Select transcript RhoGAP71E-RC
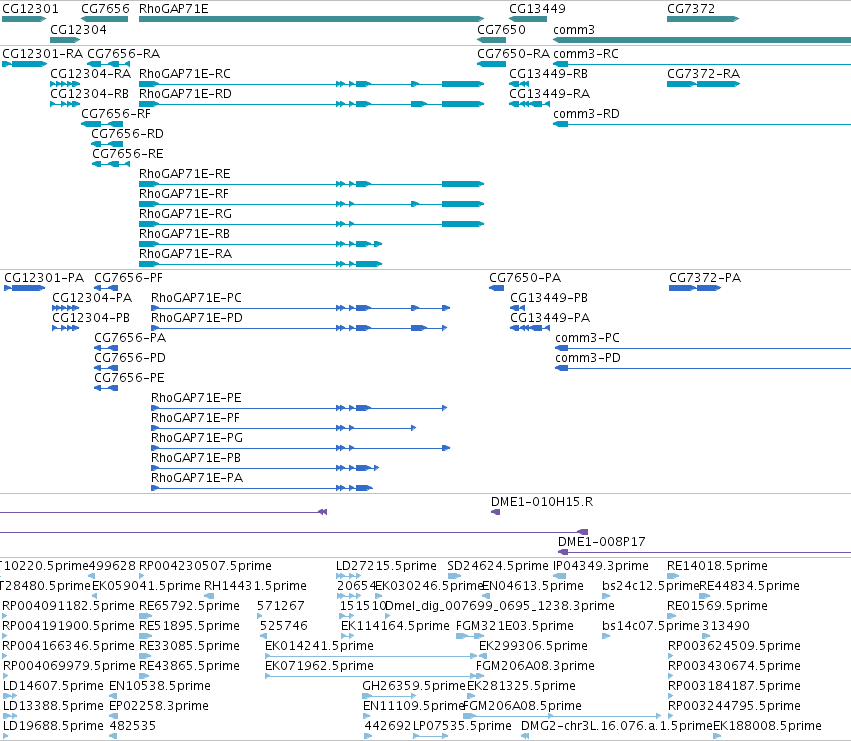This screenshot has height=741, width=851. click(311, 84)
